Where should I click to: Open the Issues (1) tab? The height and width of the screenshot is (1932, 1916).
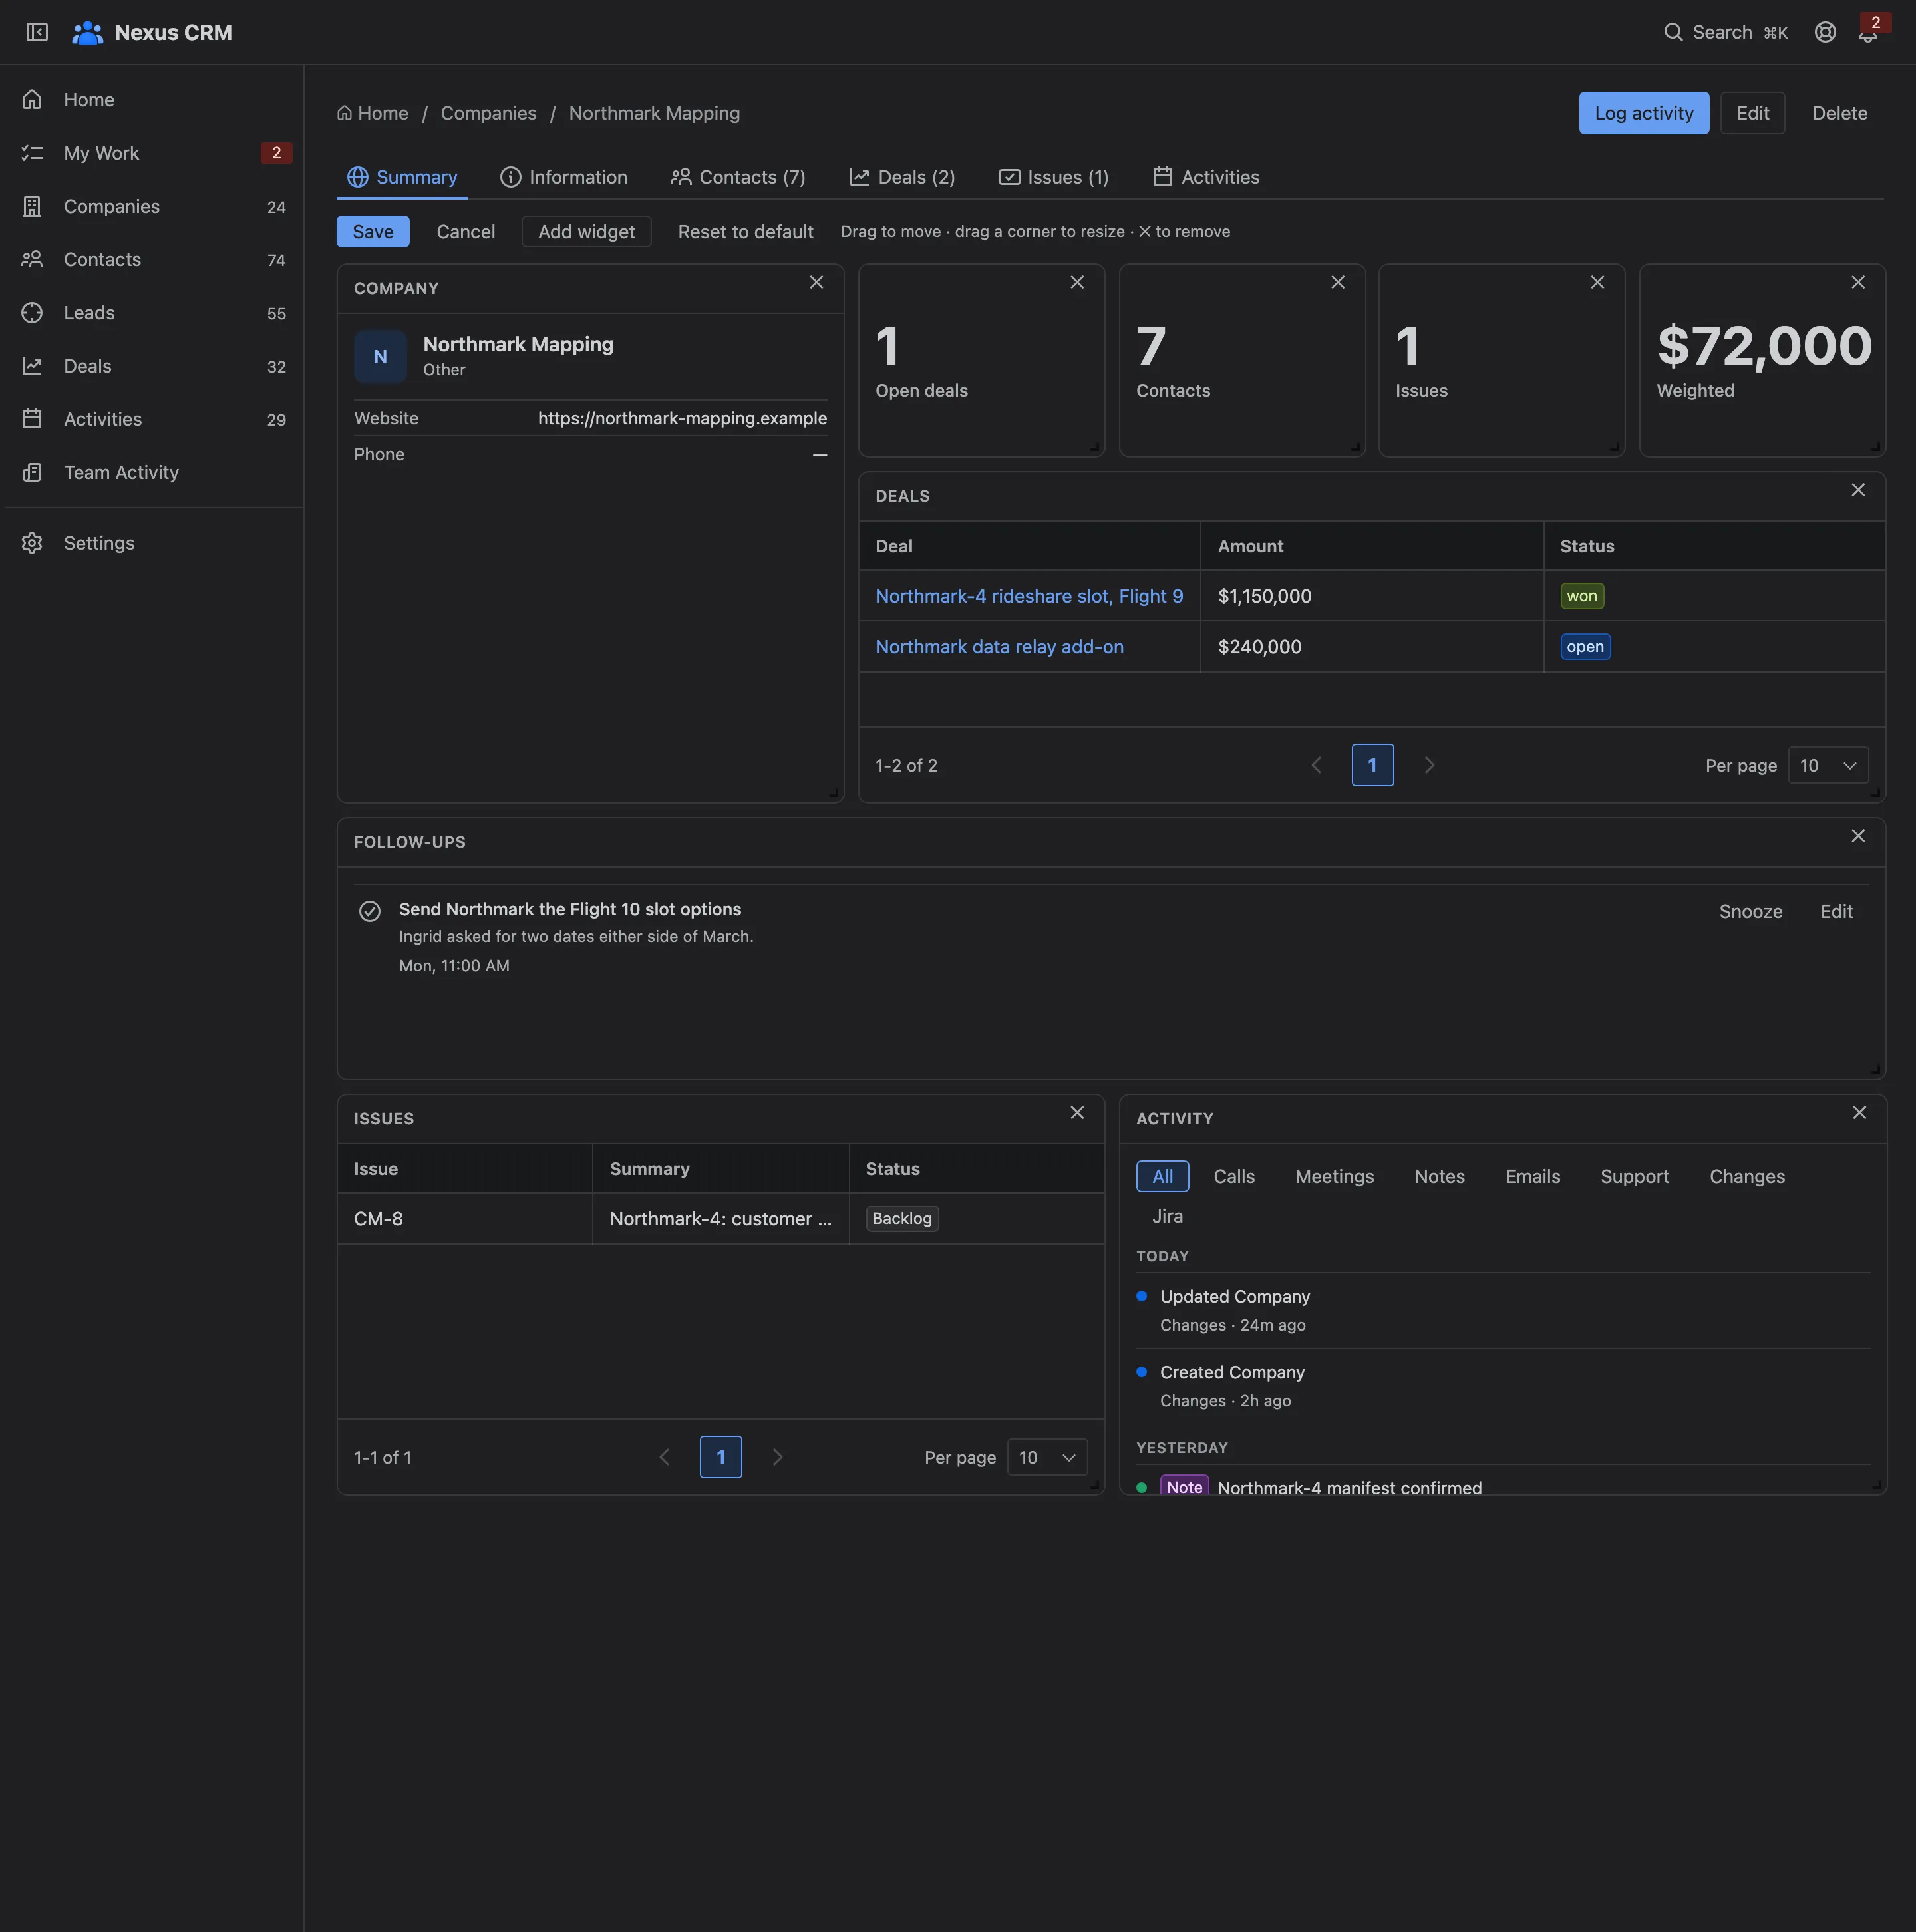1054,177
